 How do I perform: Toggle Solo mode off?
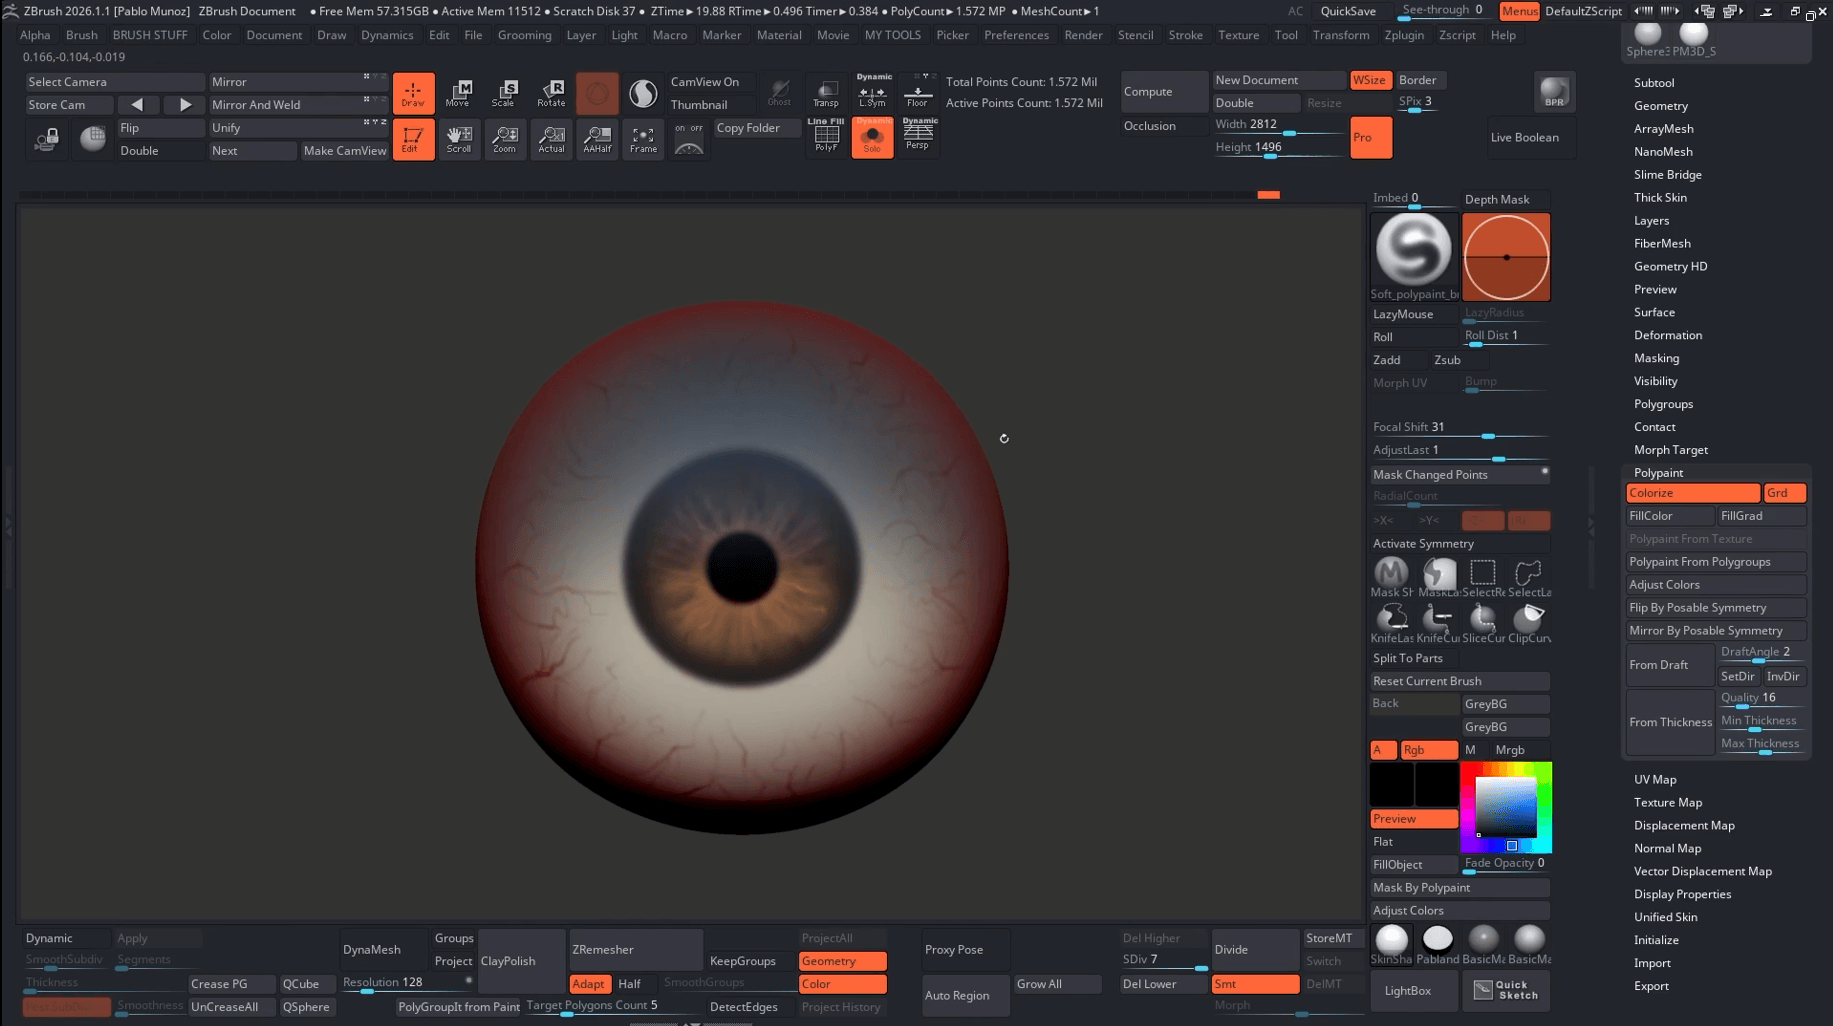[872, 138]
